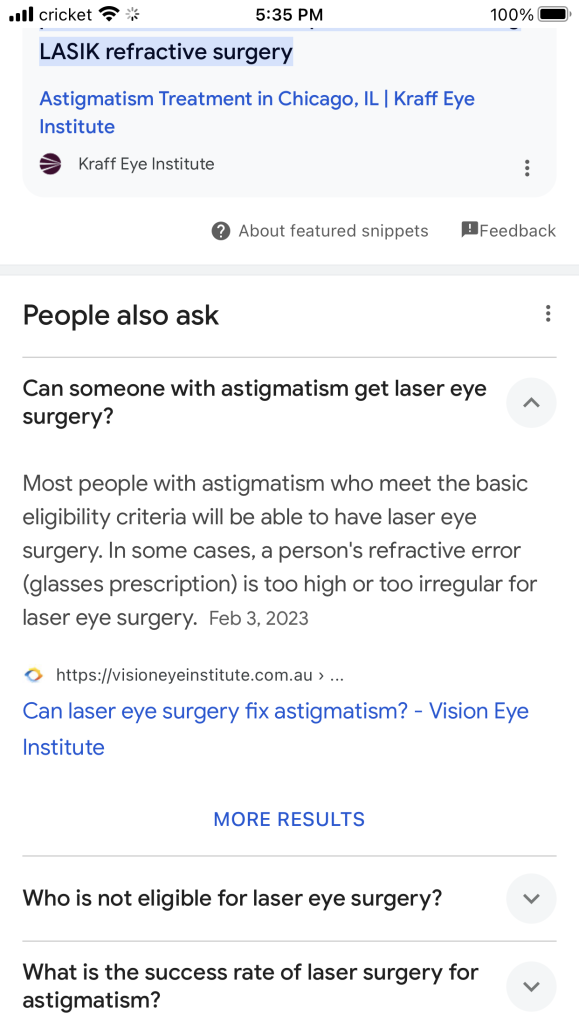Tap the 5:35 PM clock in the status bar

(x=289, y=14)
